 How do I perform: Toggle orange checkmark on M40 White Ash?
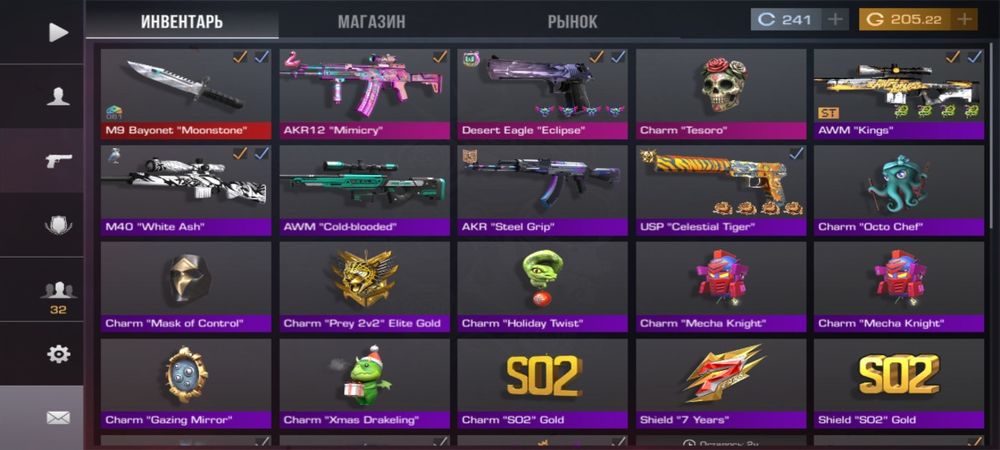(240, 153)
